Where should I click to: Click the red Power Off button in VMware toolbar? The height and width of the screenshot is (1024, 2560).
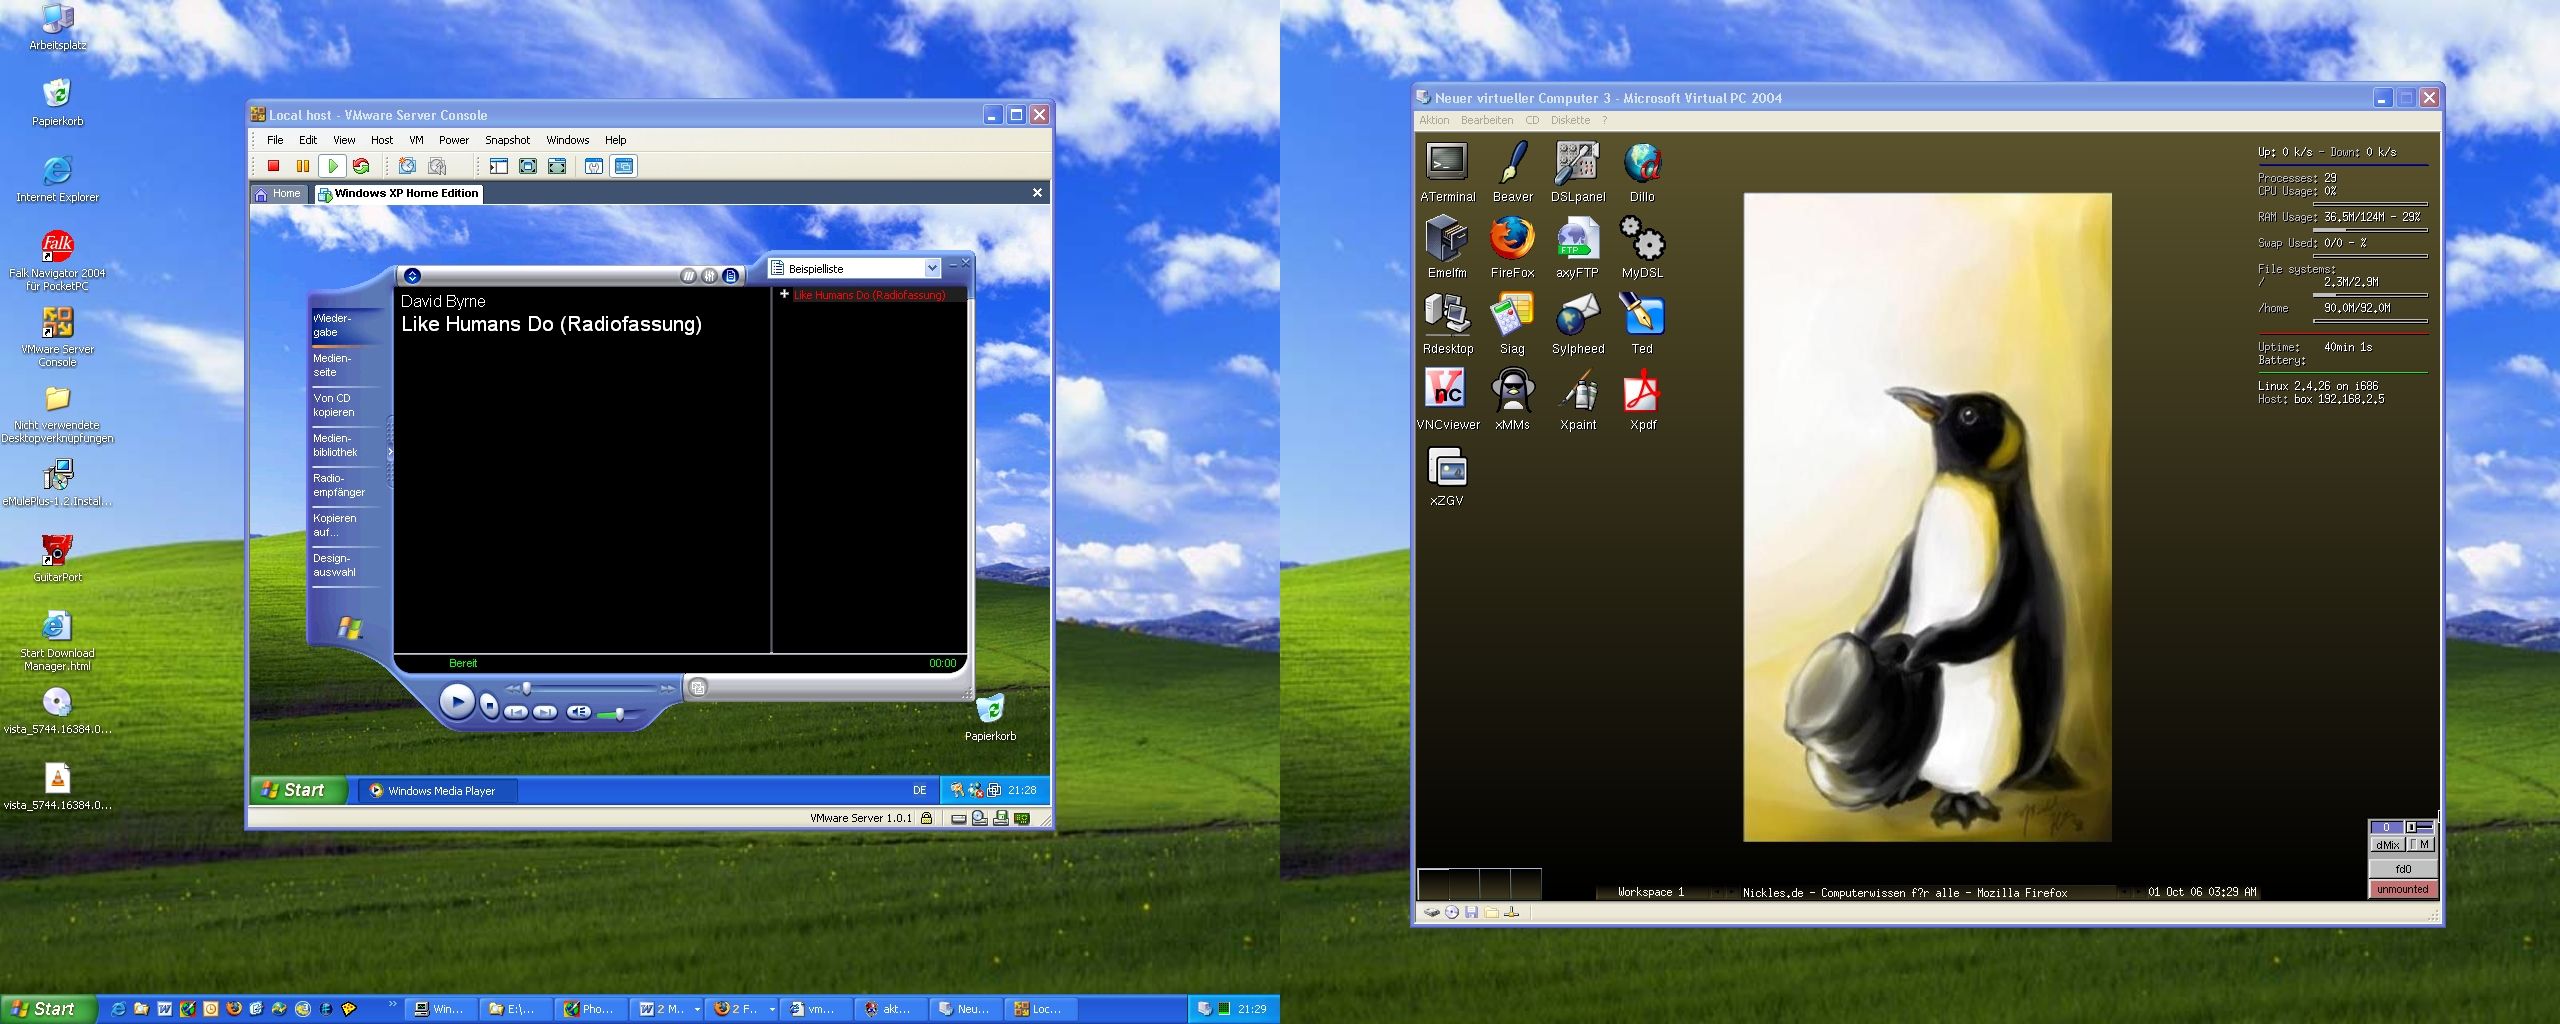click(x=273, y=166)
